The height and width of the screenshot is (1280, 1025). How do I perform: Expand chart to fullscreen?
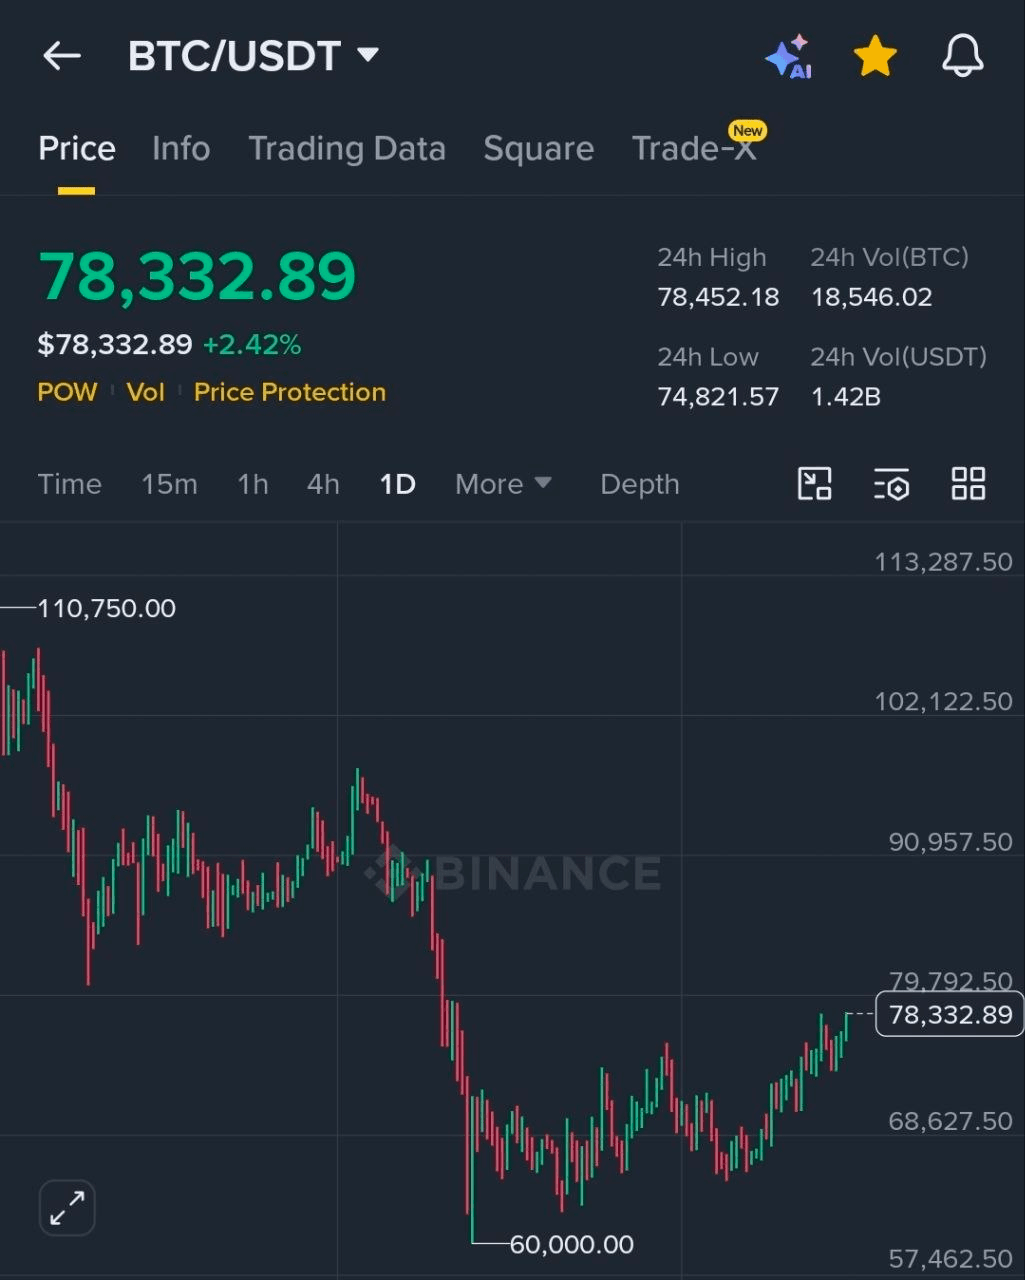pyautogui.click(x=67, y=1208)
